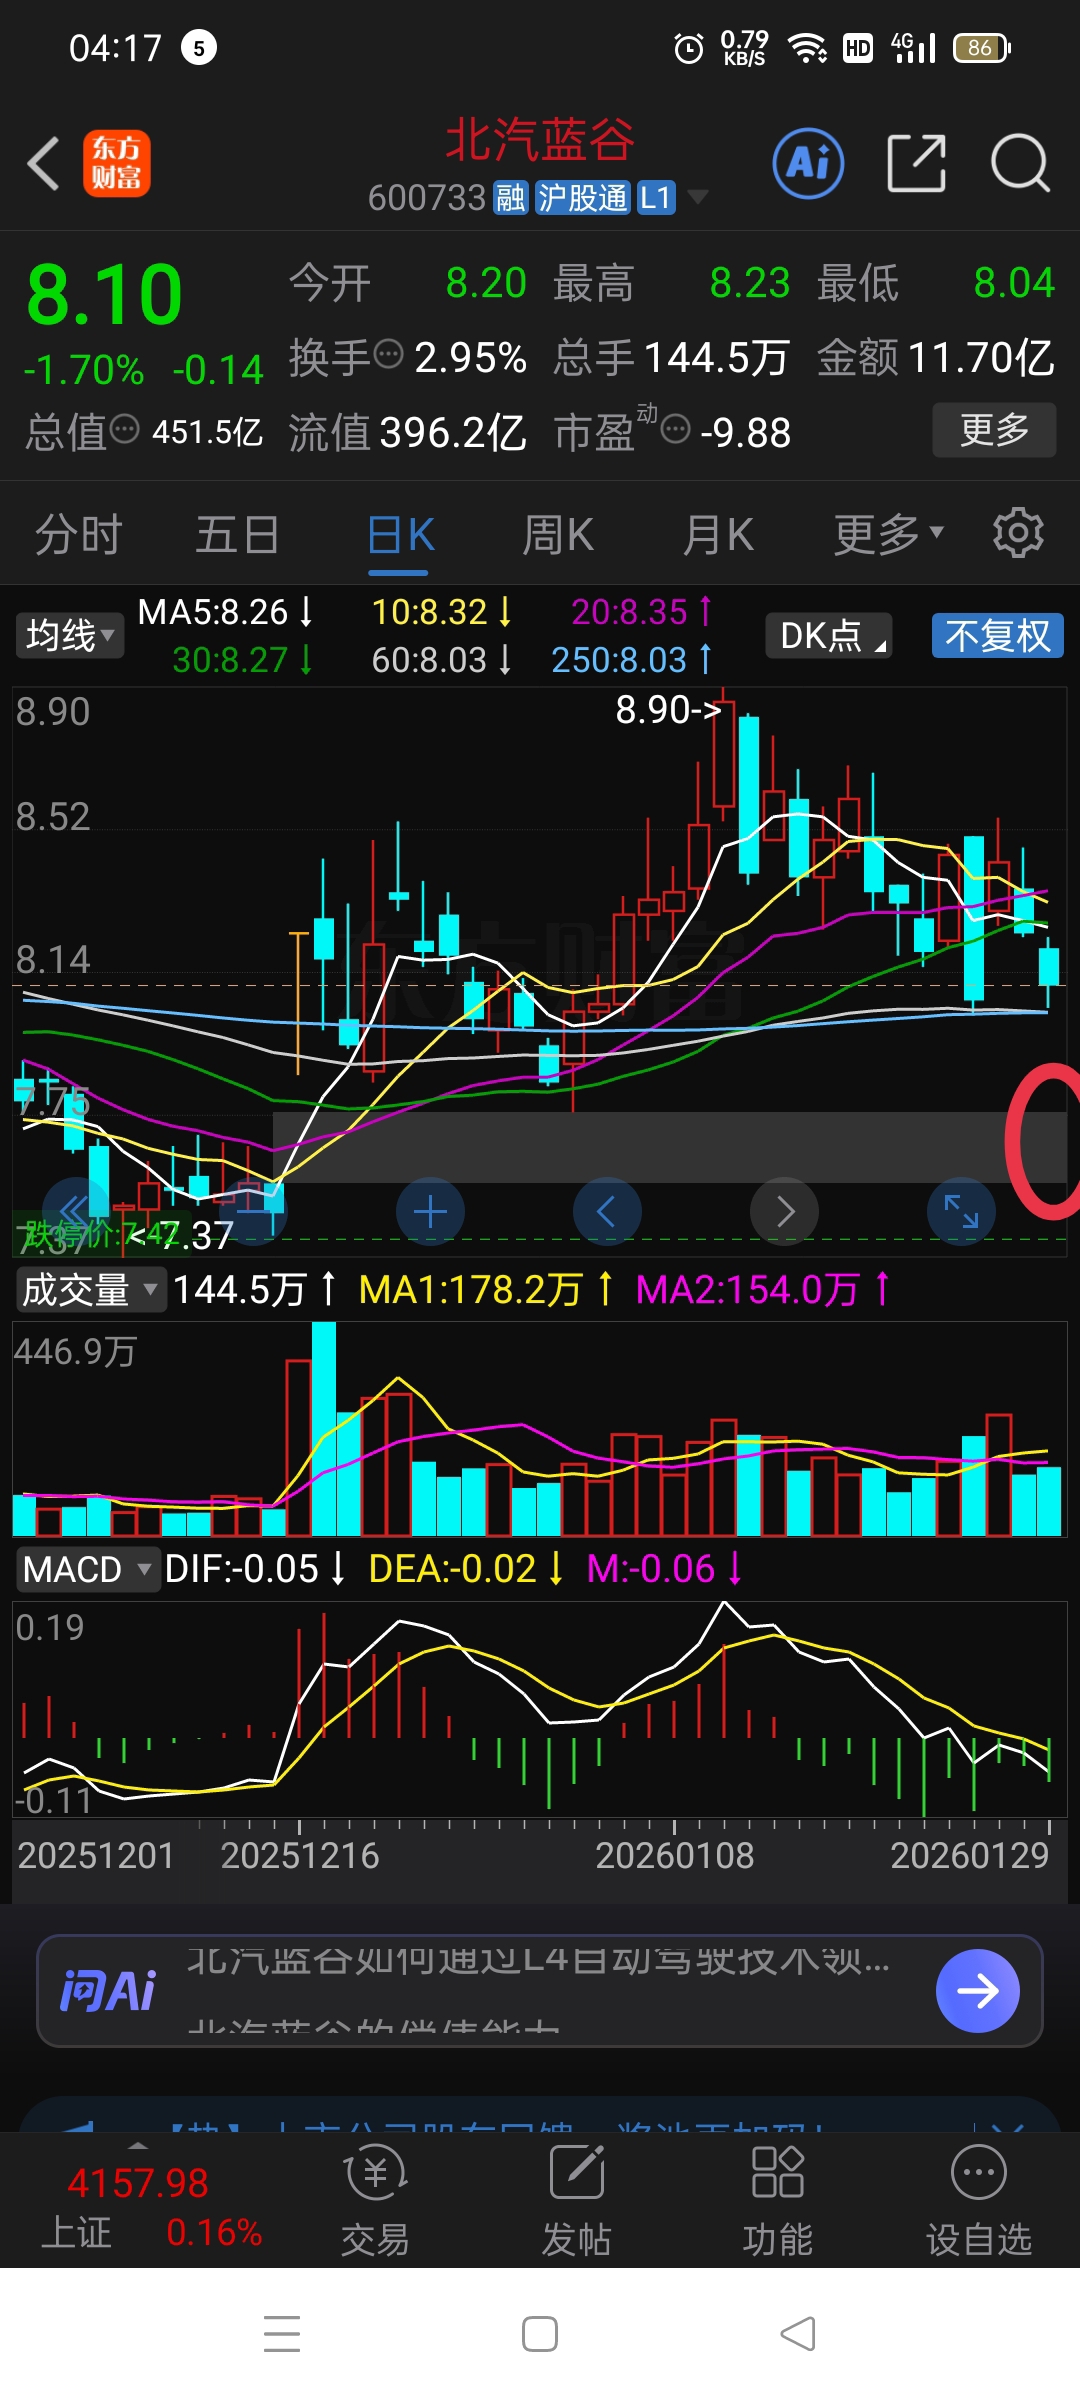Open 问Ai suggested question field

tap(540, 1991)
